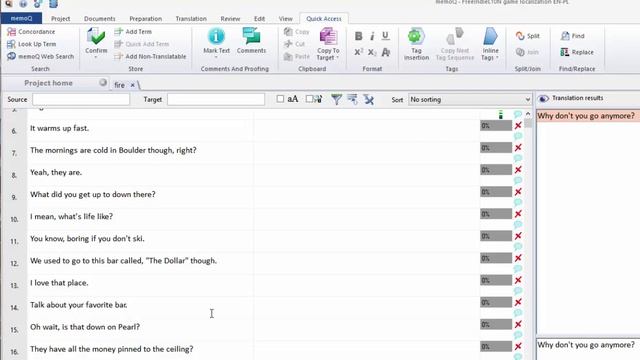Open the Mark Text tool
640x360 pixels.
pyautogui.click(x=216, y=41)
